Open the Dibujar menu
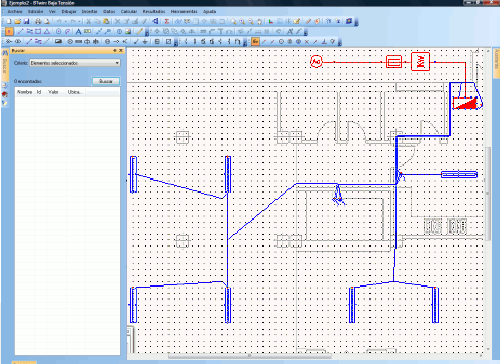The height and width of the screenshot is (364, 500). click(x=69, y=11)
